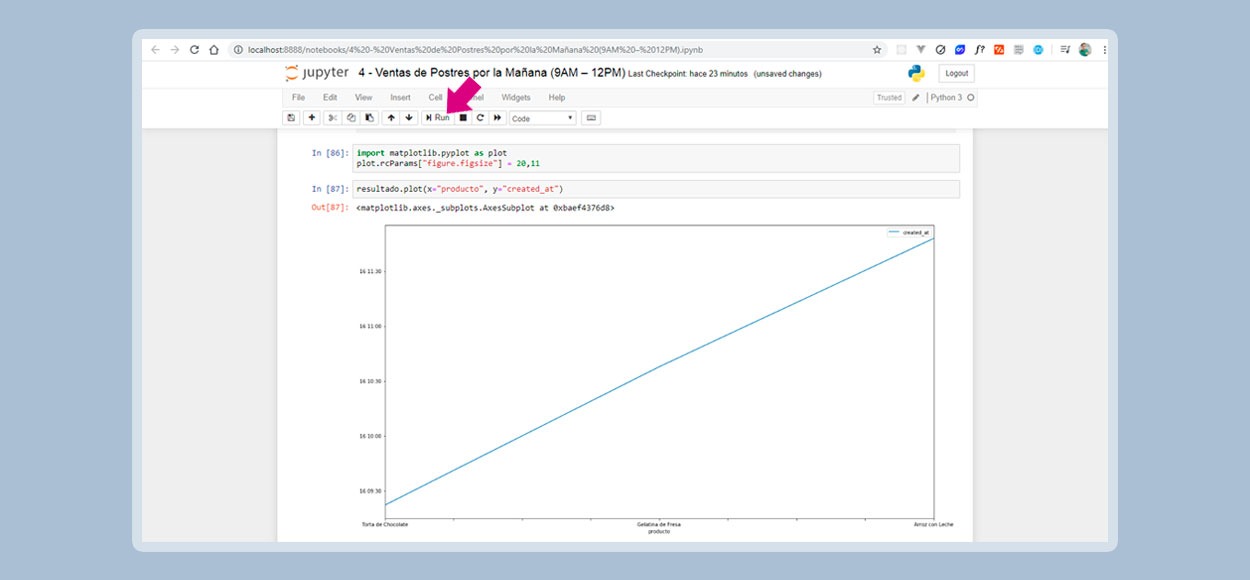The width and height of the screenshot is (1250, 580).
Task: Open the File menu
Action: coord(298,98)
